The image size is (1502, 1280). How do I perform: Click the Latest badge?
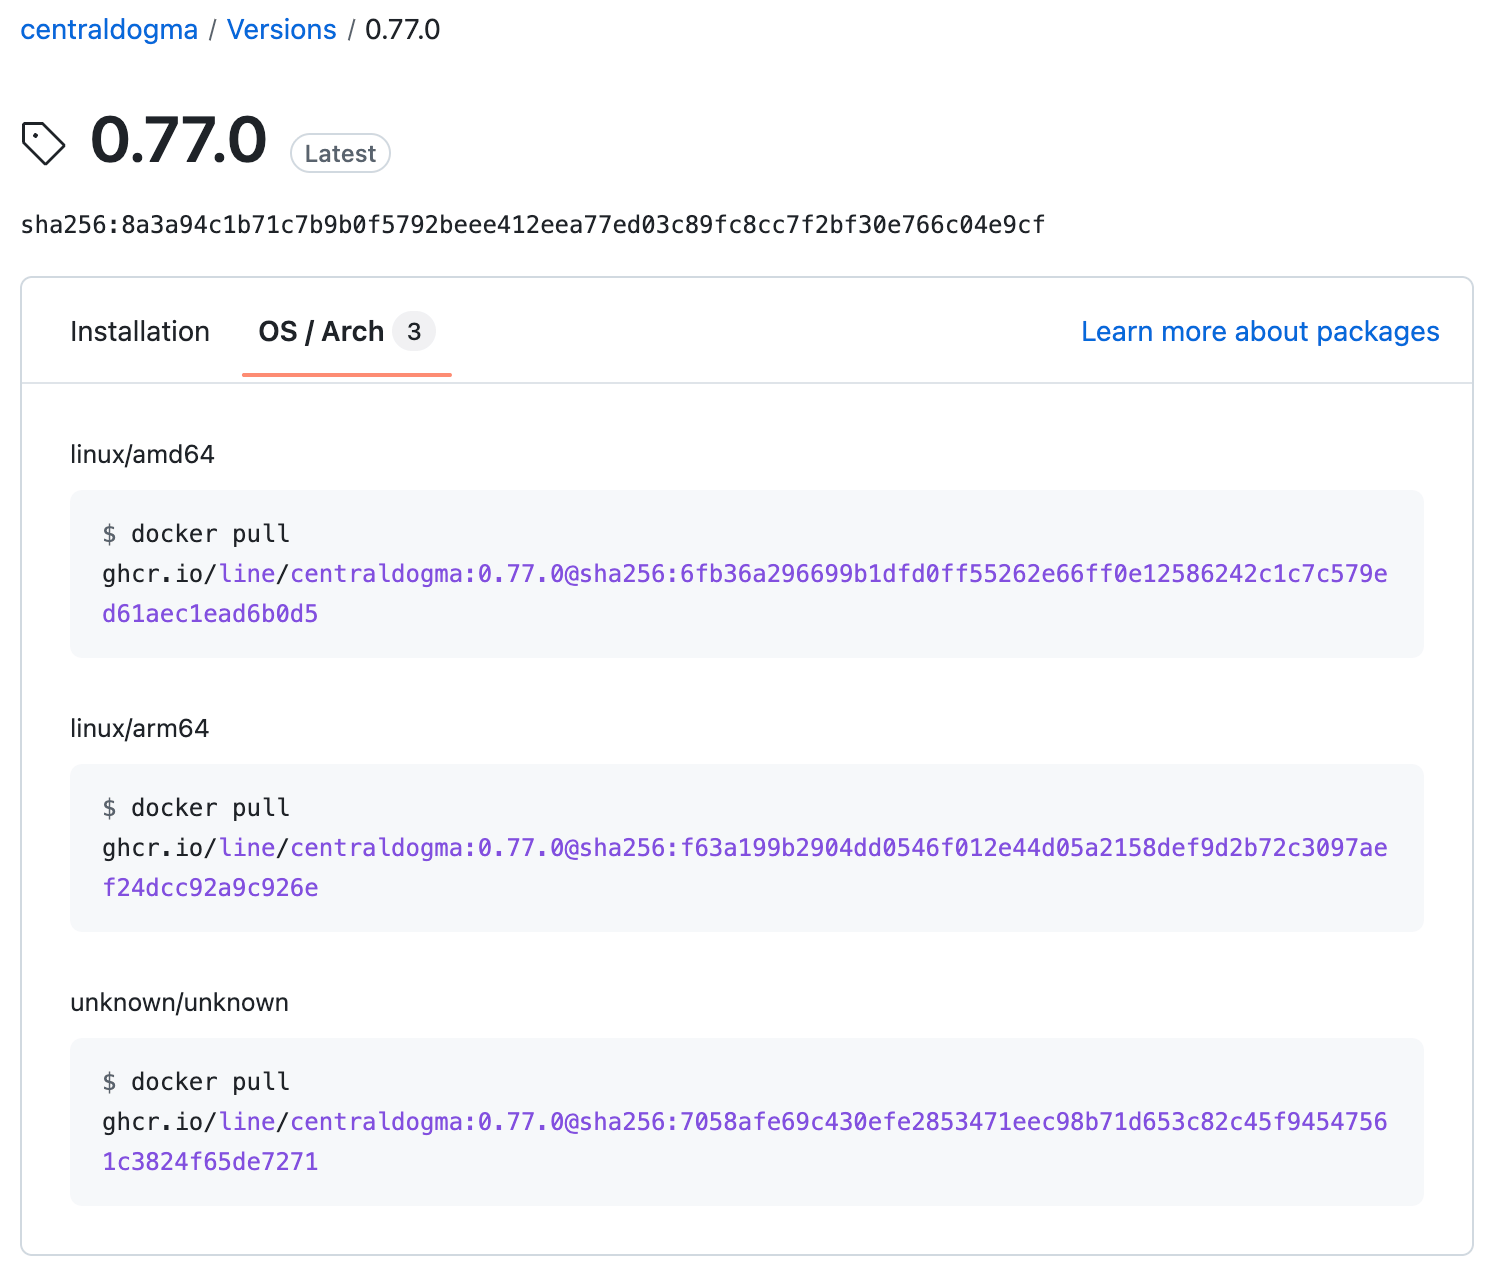(340, 153)
